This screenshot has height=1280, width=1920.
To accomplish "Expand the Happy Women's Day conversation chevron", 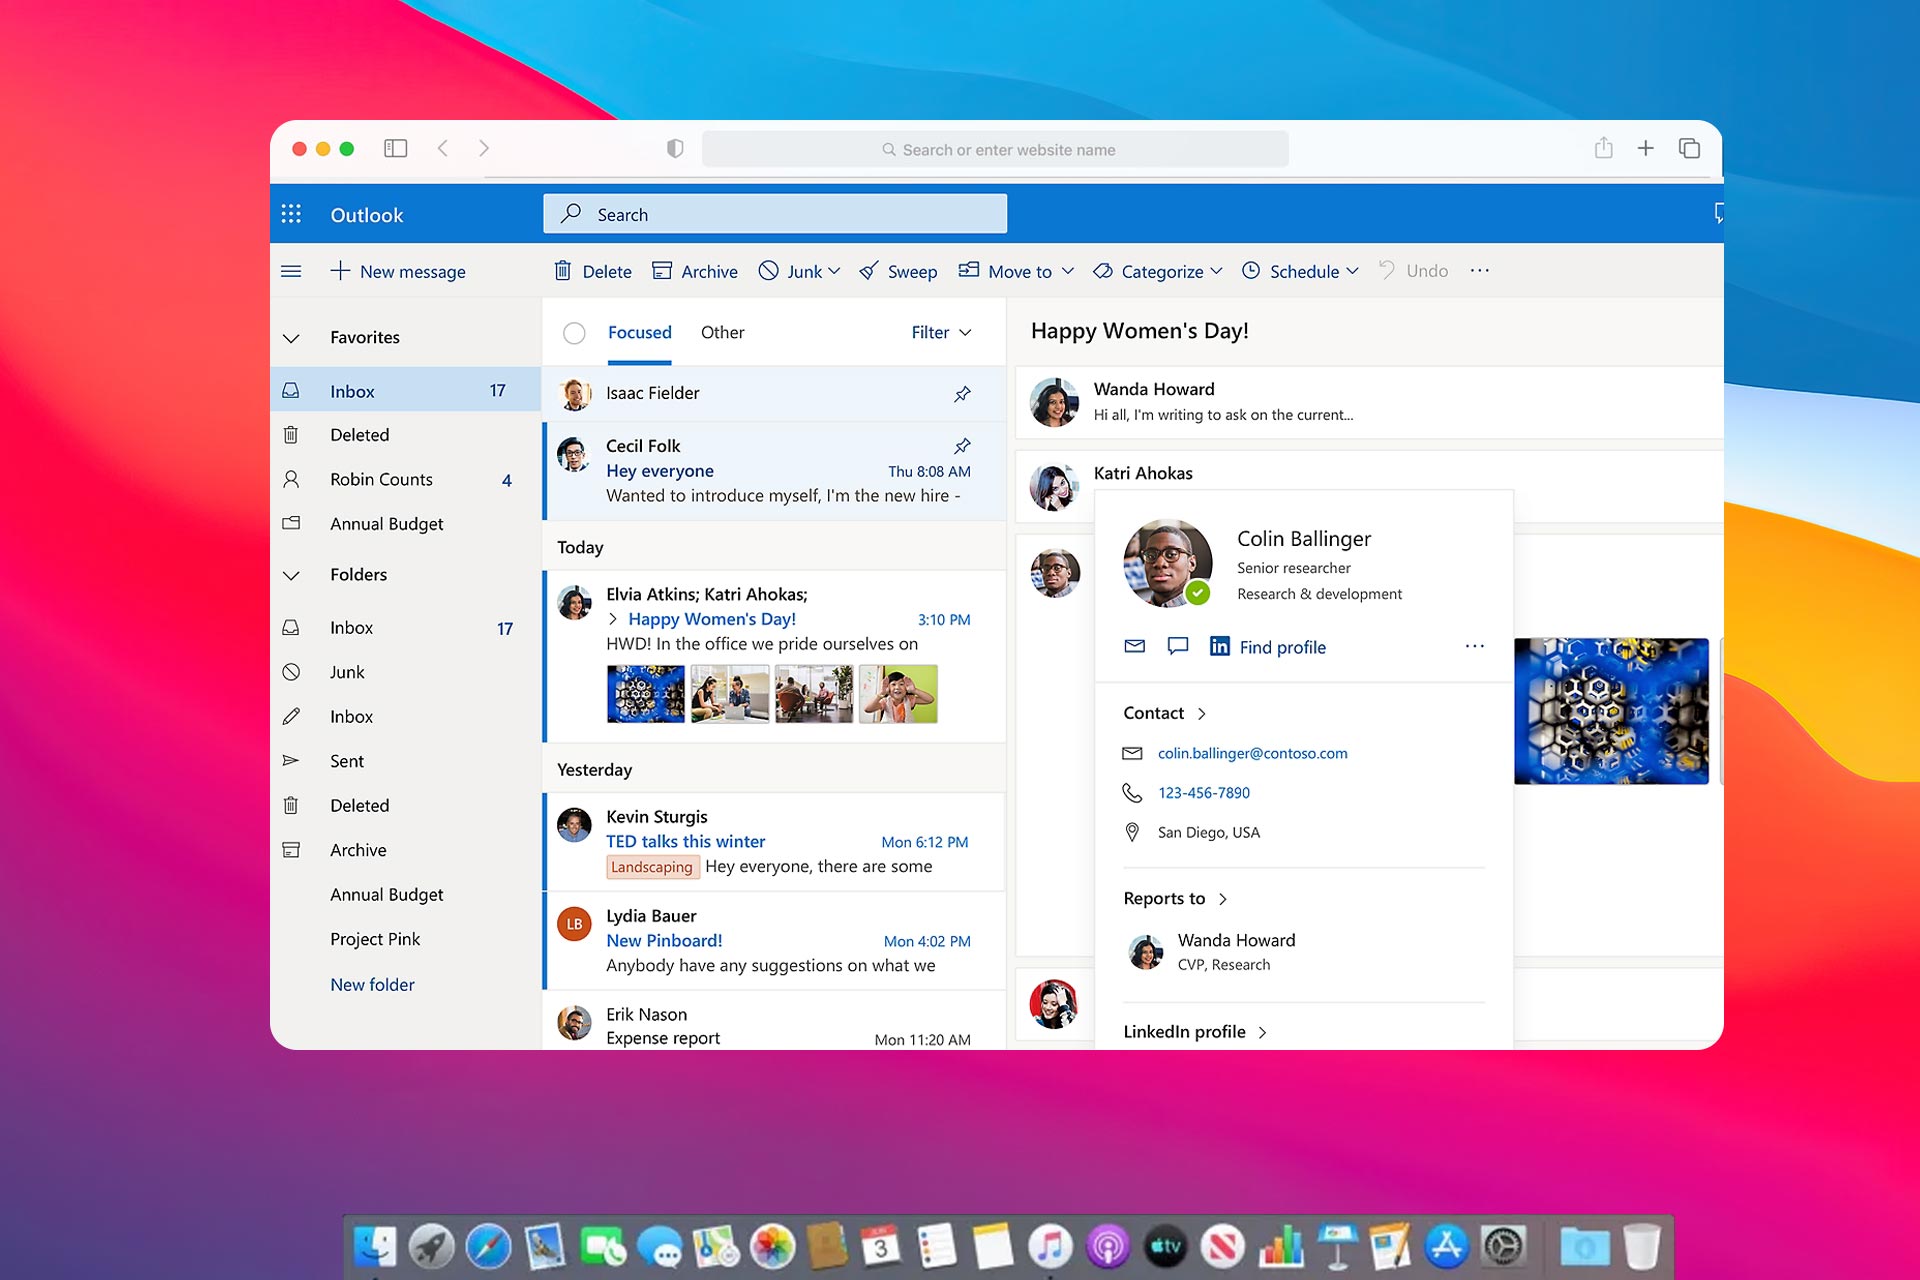I will [613, 619].
